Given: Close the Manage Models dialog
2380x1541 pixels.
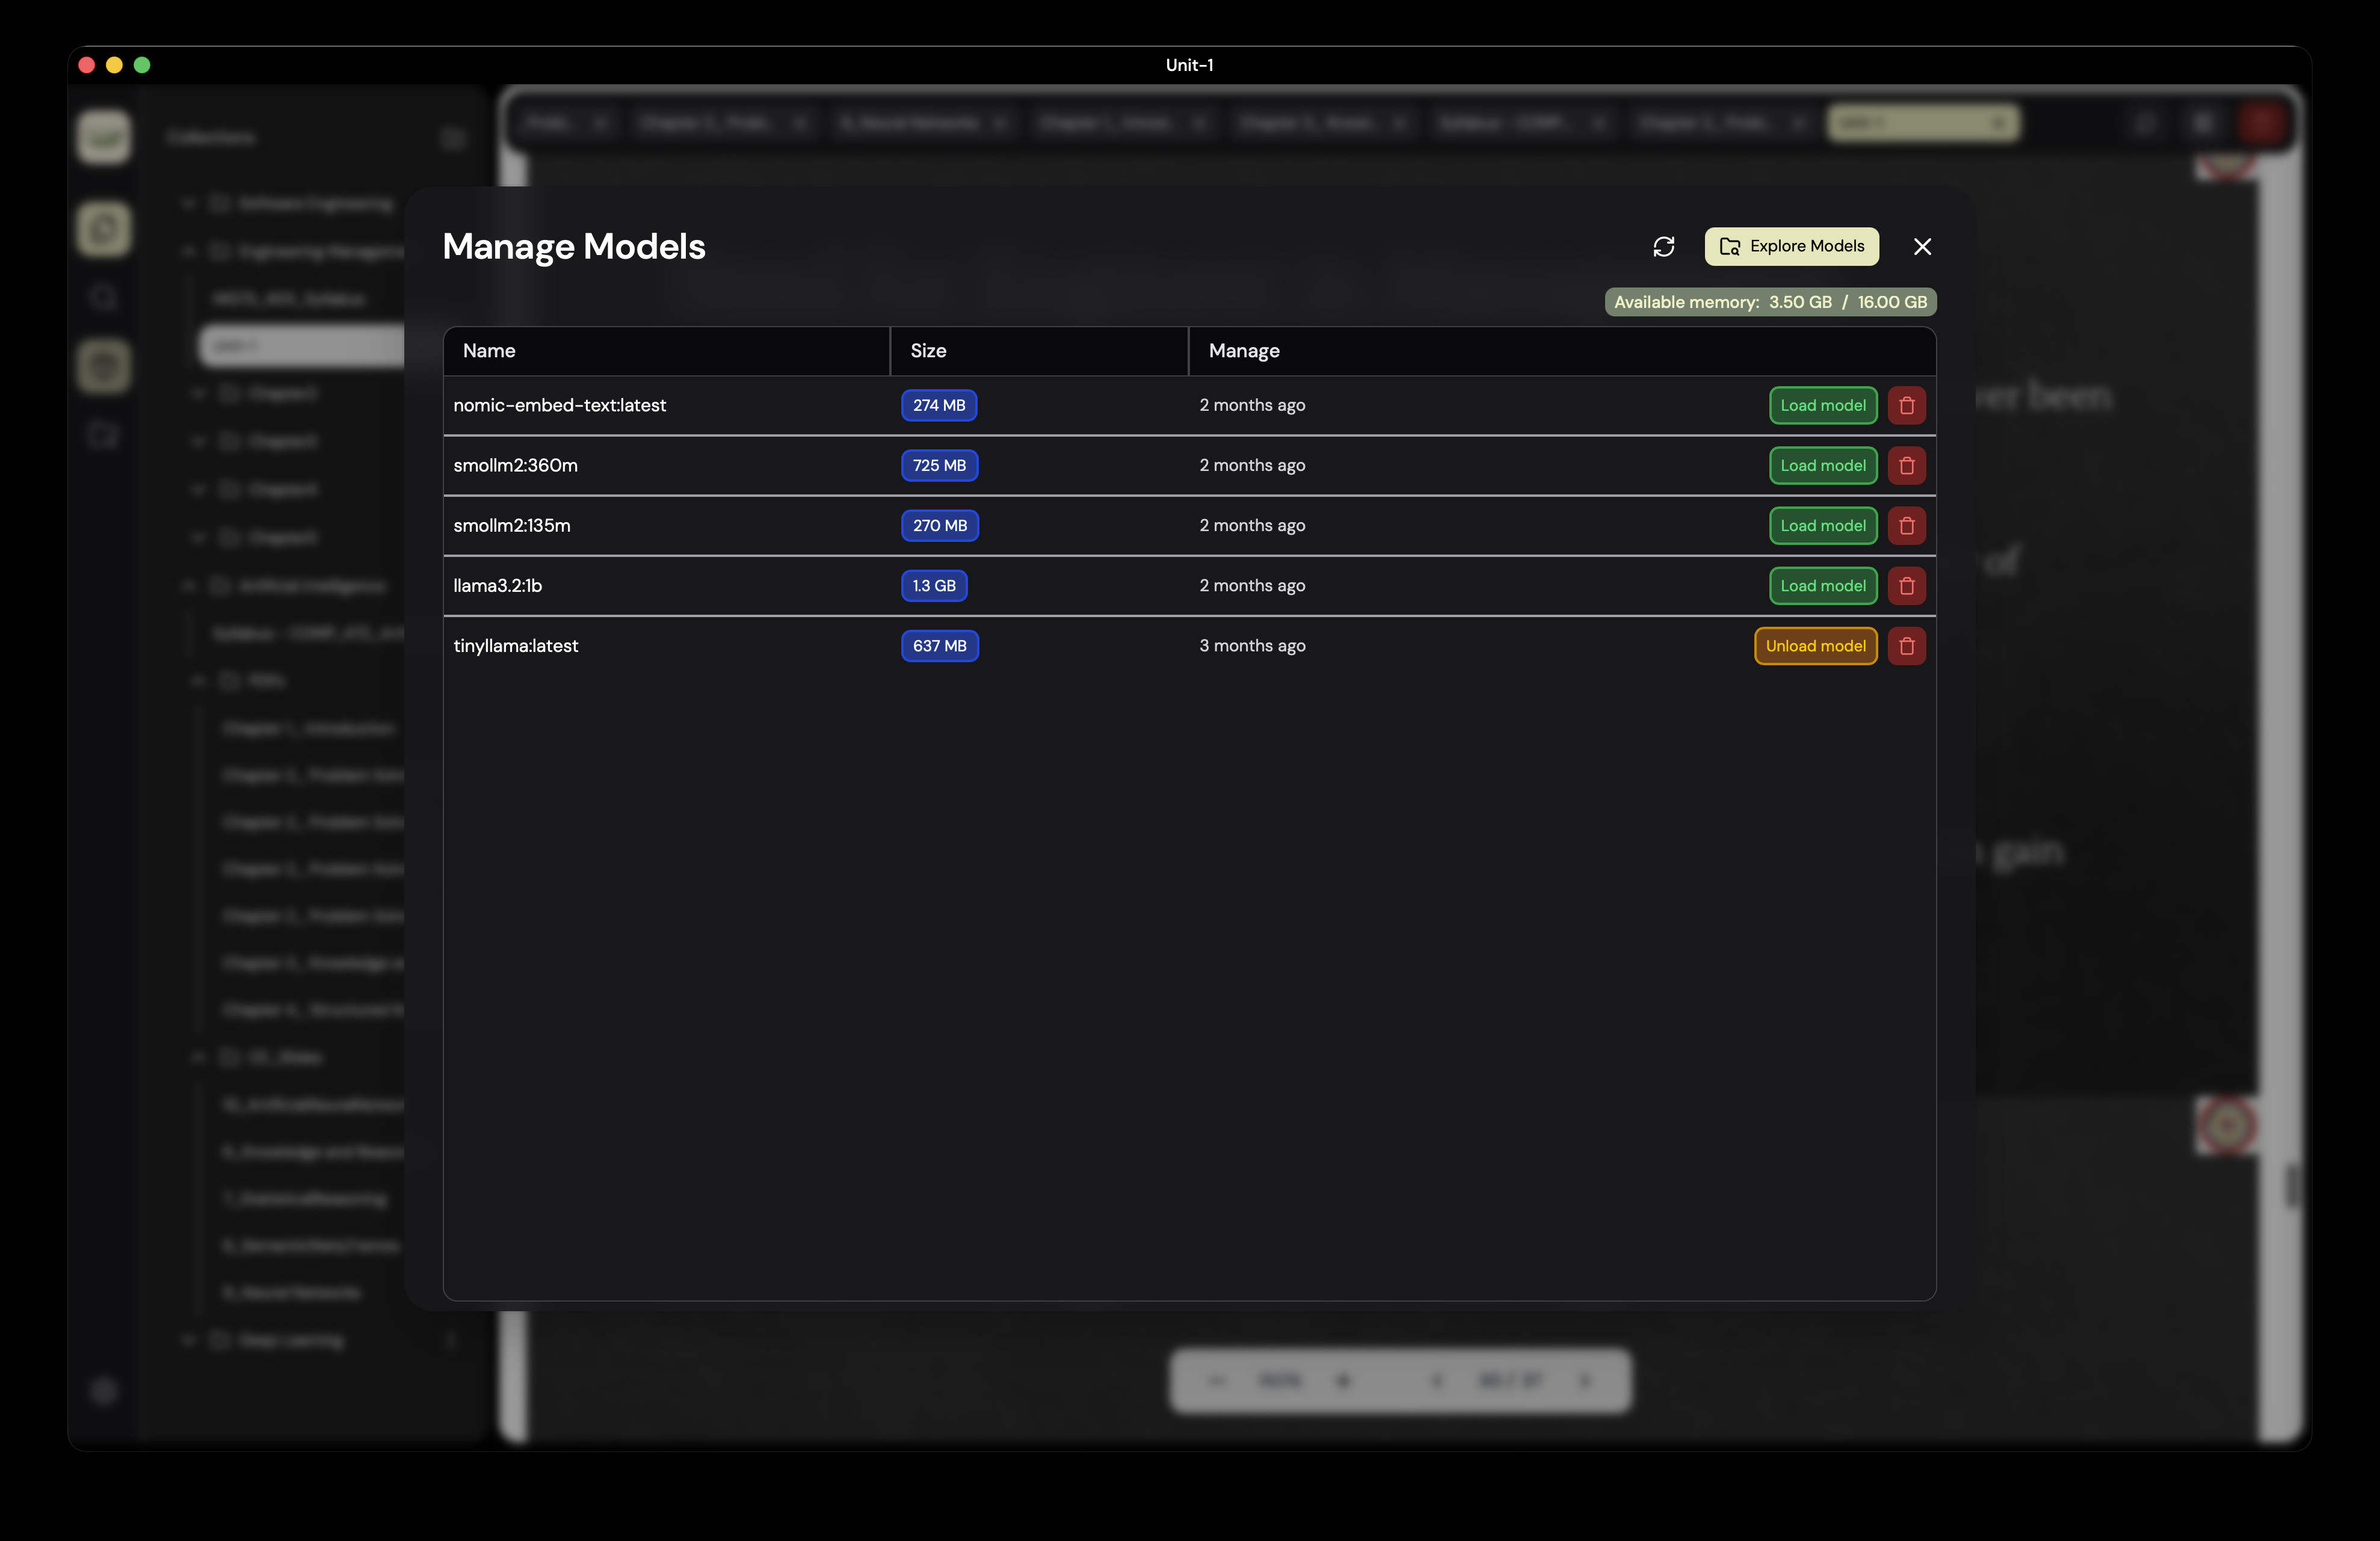Looking at the screenshot, I should click(x=1921, y=247).
